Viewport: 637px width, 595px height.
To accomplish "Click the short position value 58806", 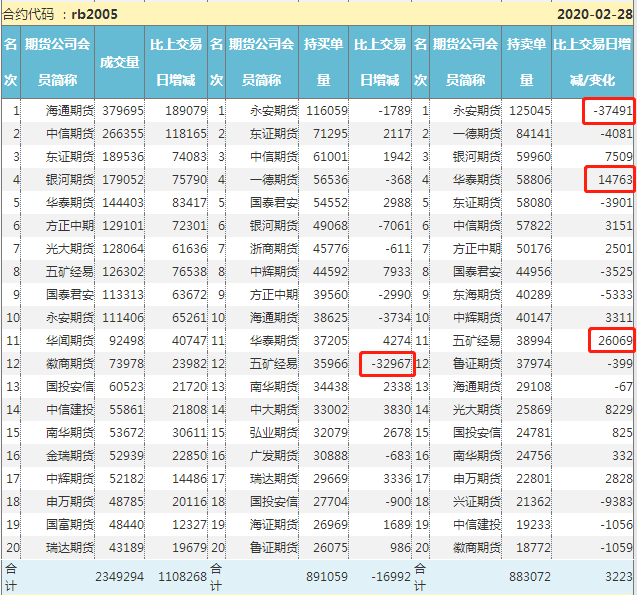I will 533,180.
